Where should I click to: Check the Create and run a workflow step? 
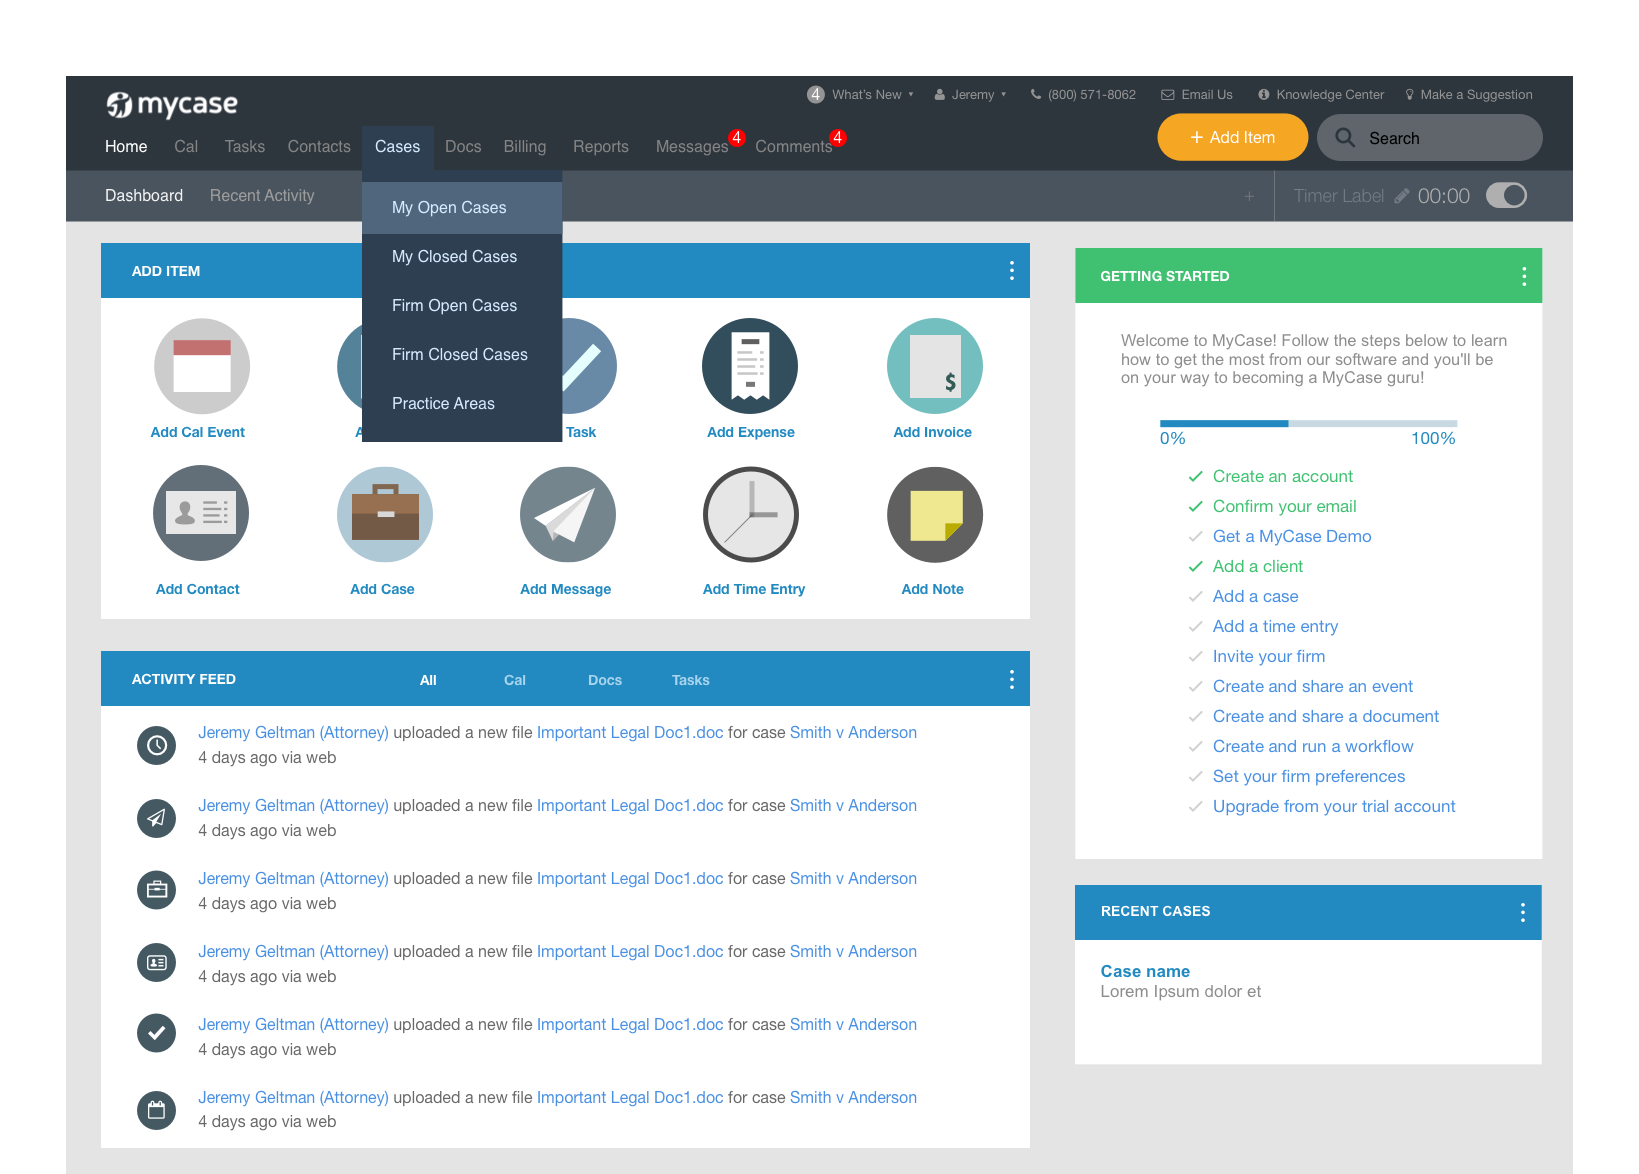pyautogui.click(x=1195, y=747)
